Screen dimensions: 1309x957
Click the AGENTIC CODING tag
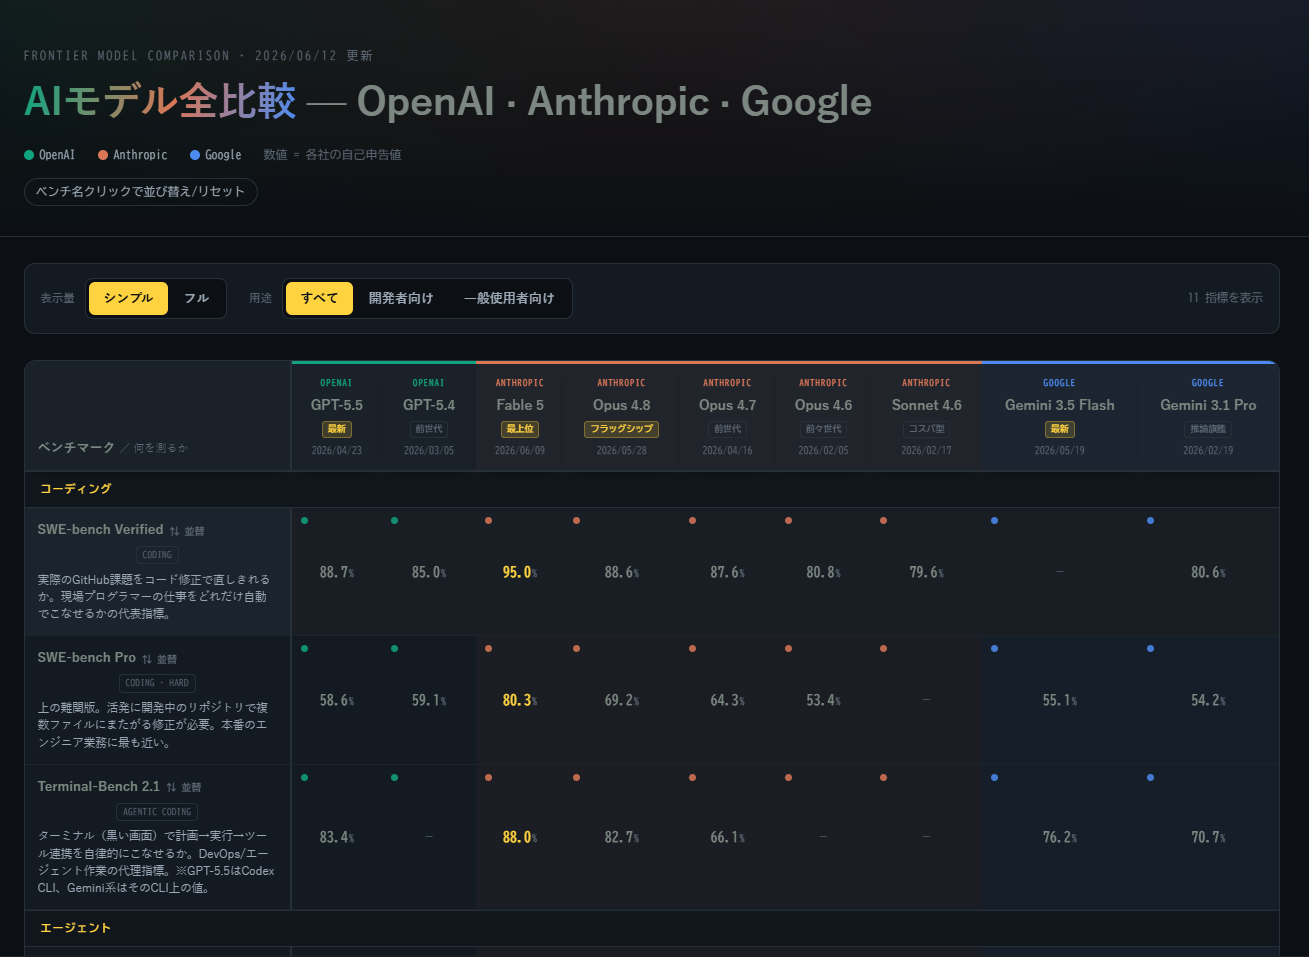(x=157, y=812)
